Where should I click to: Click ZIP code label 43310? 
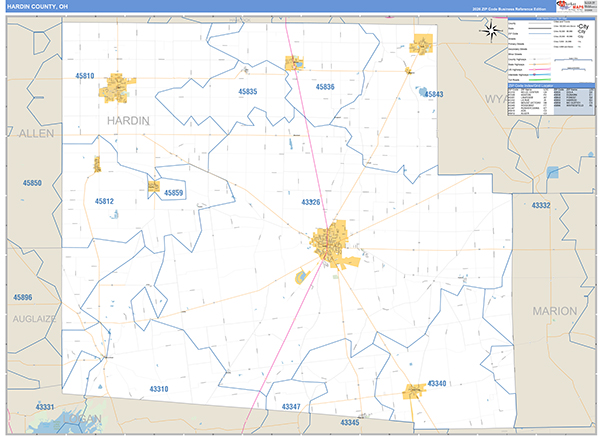click(159, 389)
